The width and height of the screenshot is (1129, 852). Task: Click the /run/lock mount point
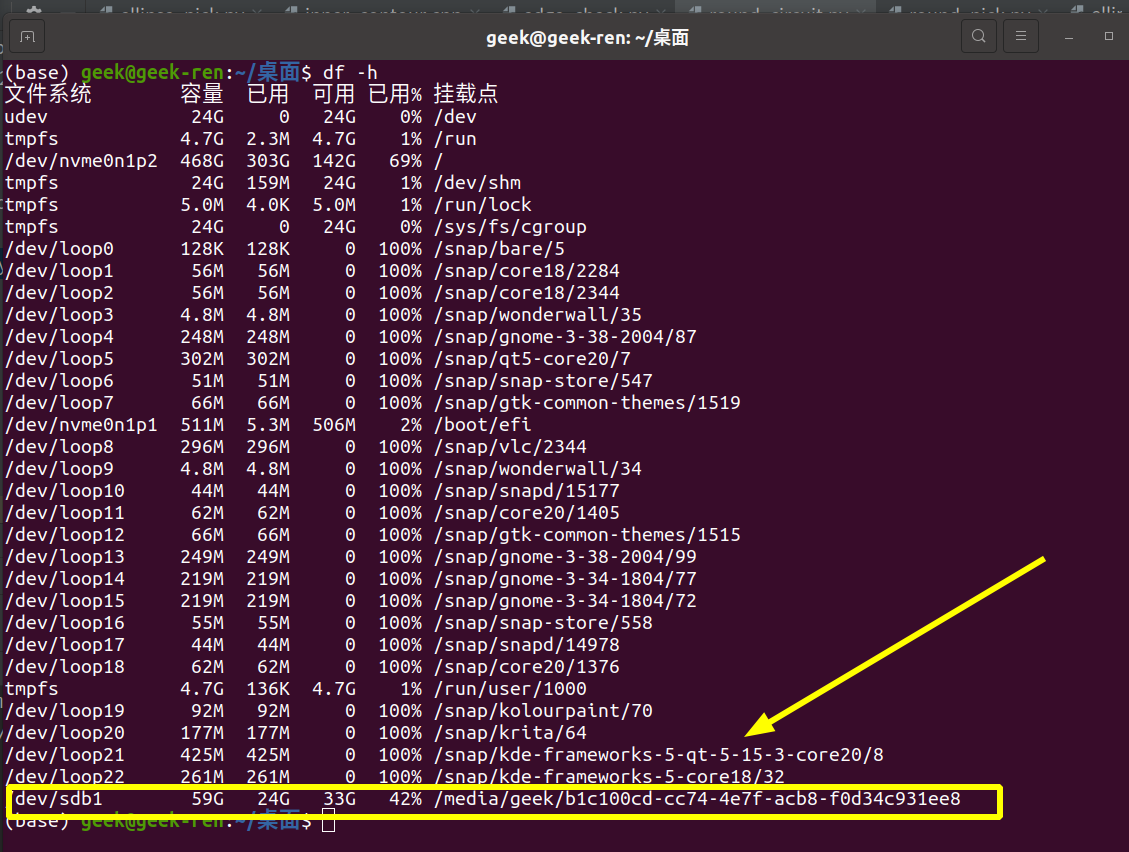[482, 205]
